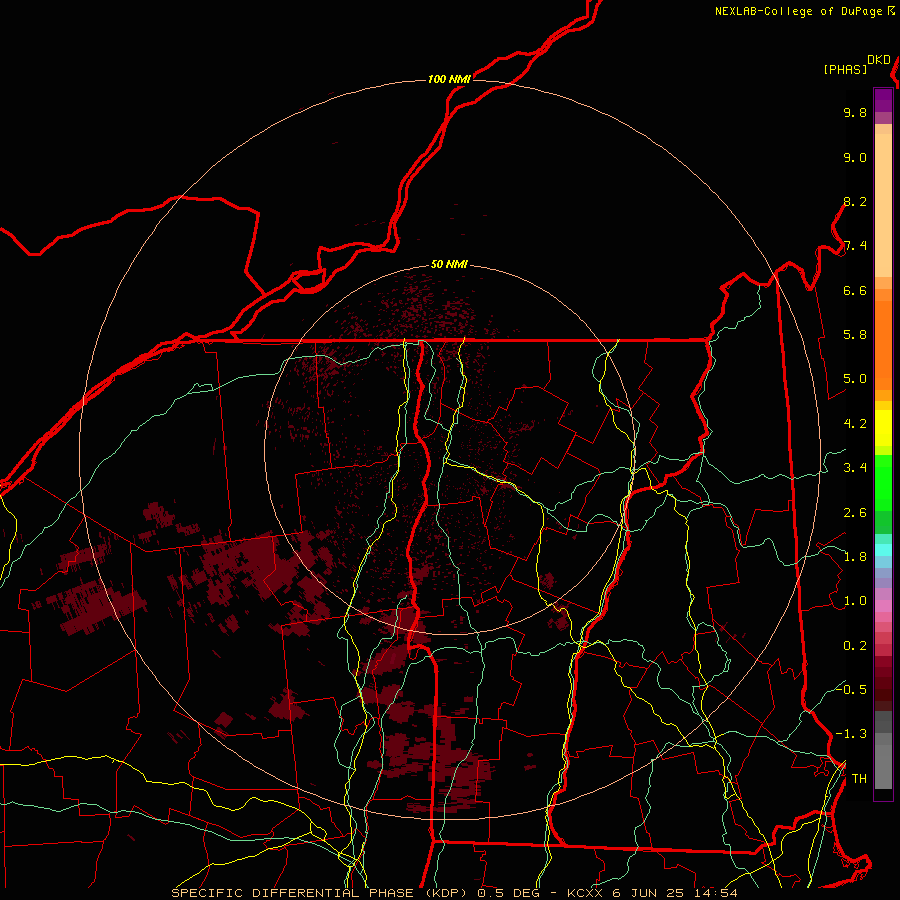
Task: Click the 5.8 scale value
Action: pos(855,335)
